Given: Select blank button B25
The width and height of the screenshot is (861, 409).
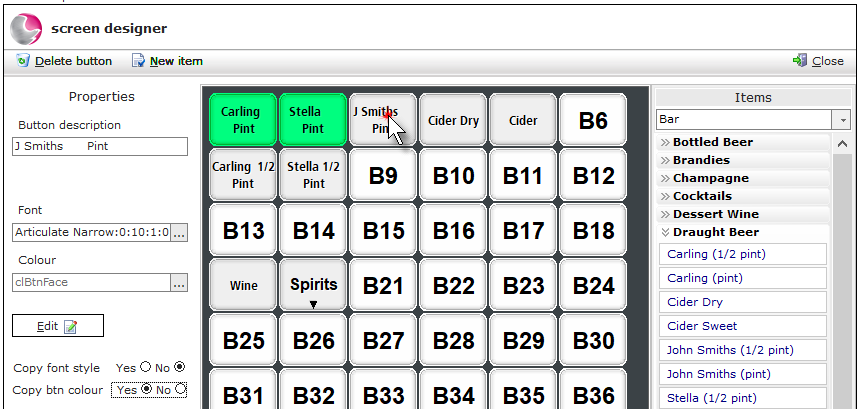Looking at the screenshot, I should 243,340.
